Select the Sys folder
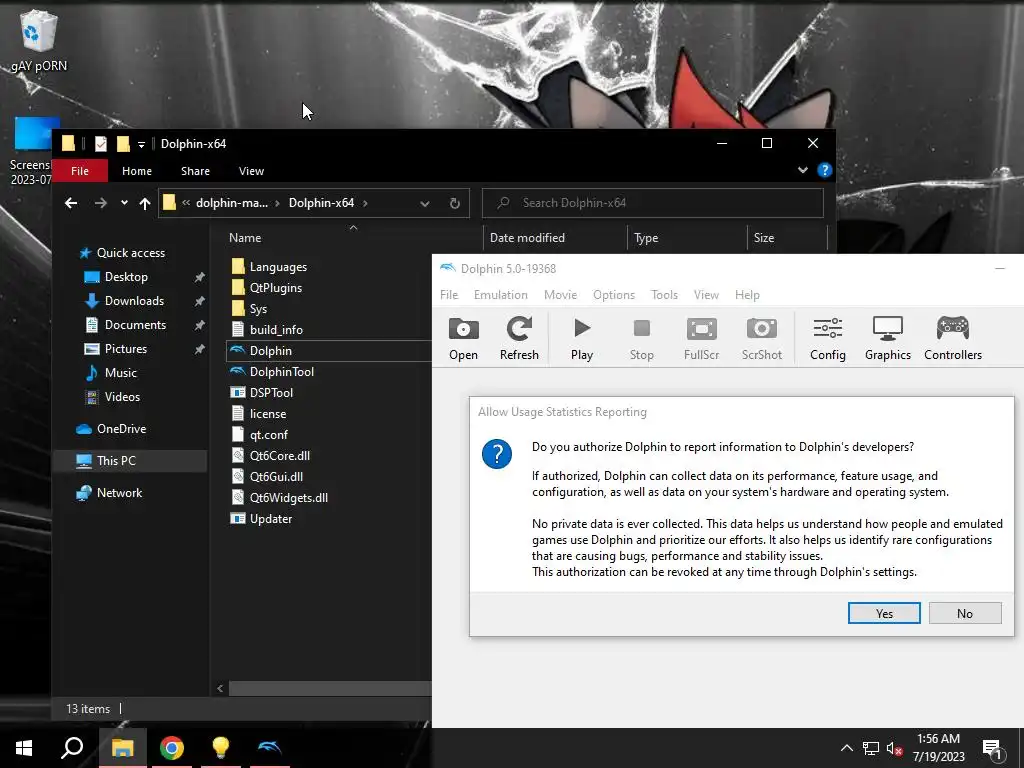This screenshot has width=1024, height=768. click(x=249, y=308)
